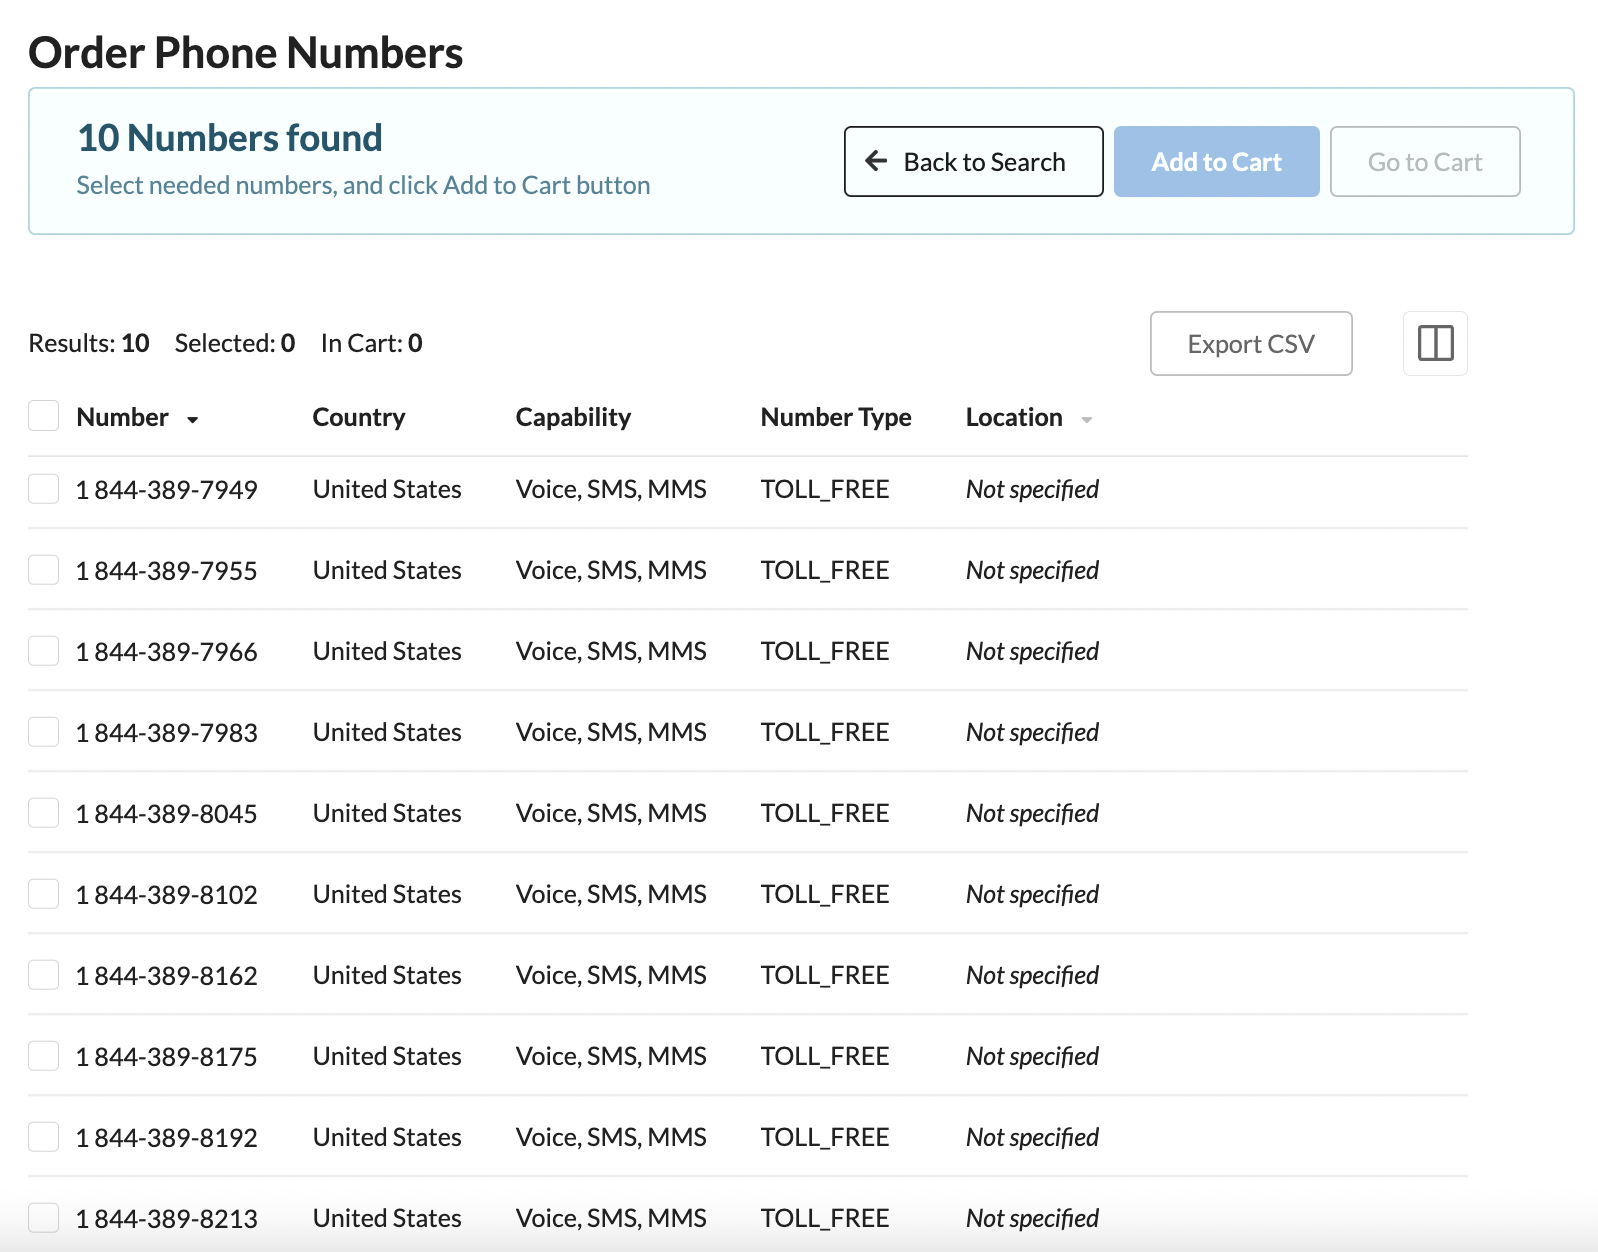Screen dimensions: 1598x1252
Task: Click the Selected: 0 counter
Action: point(235,343)
